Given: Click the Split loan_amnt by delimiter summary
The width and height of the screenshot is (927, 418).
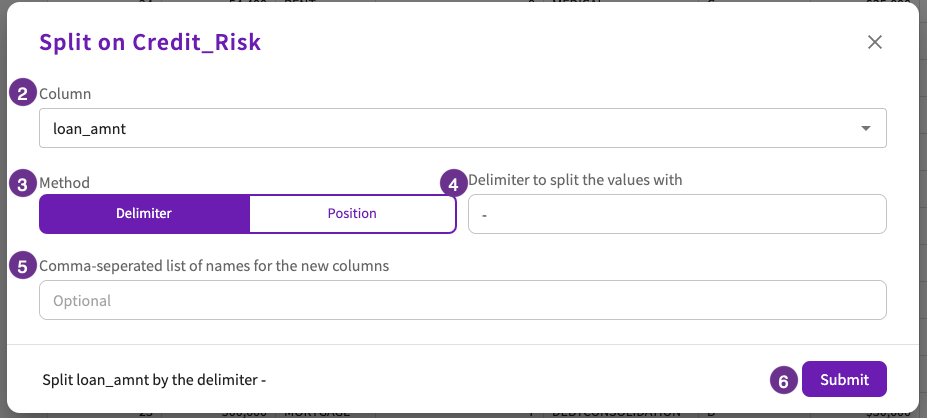Looking at the screenshot, I should 154,380.
